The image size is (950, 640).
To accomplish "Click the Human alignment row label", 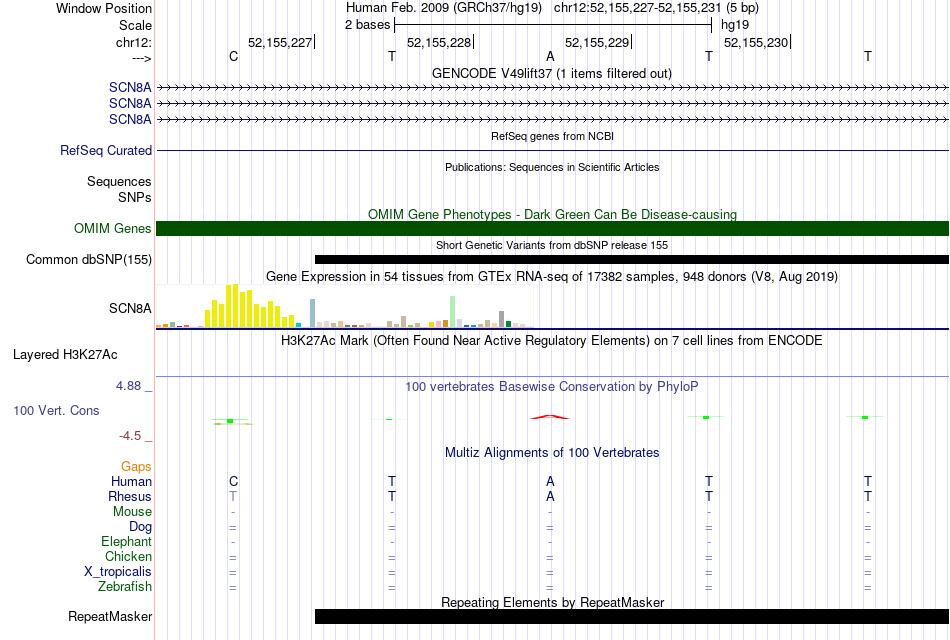I will [131, 482].
